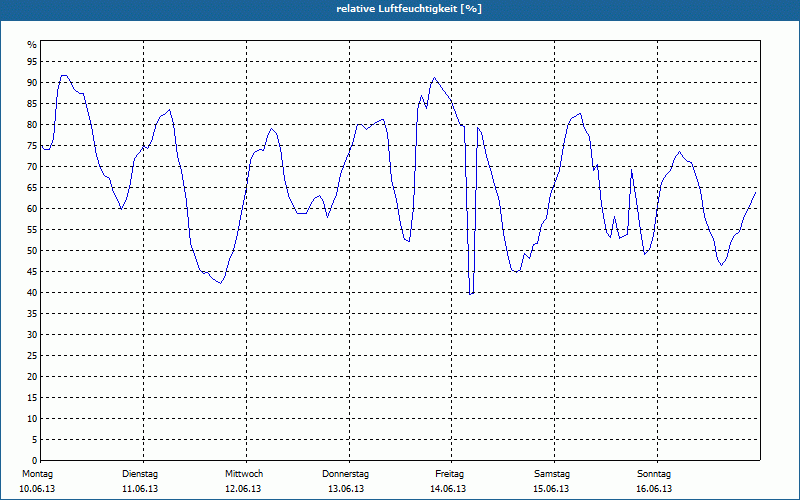This screenshot has height=500, width=800.
Task: Select the y-axis value '25'
Action: pyautogui.click(x=32, y=356)
